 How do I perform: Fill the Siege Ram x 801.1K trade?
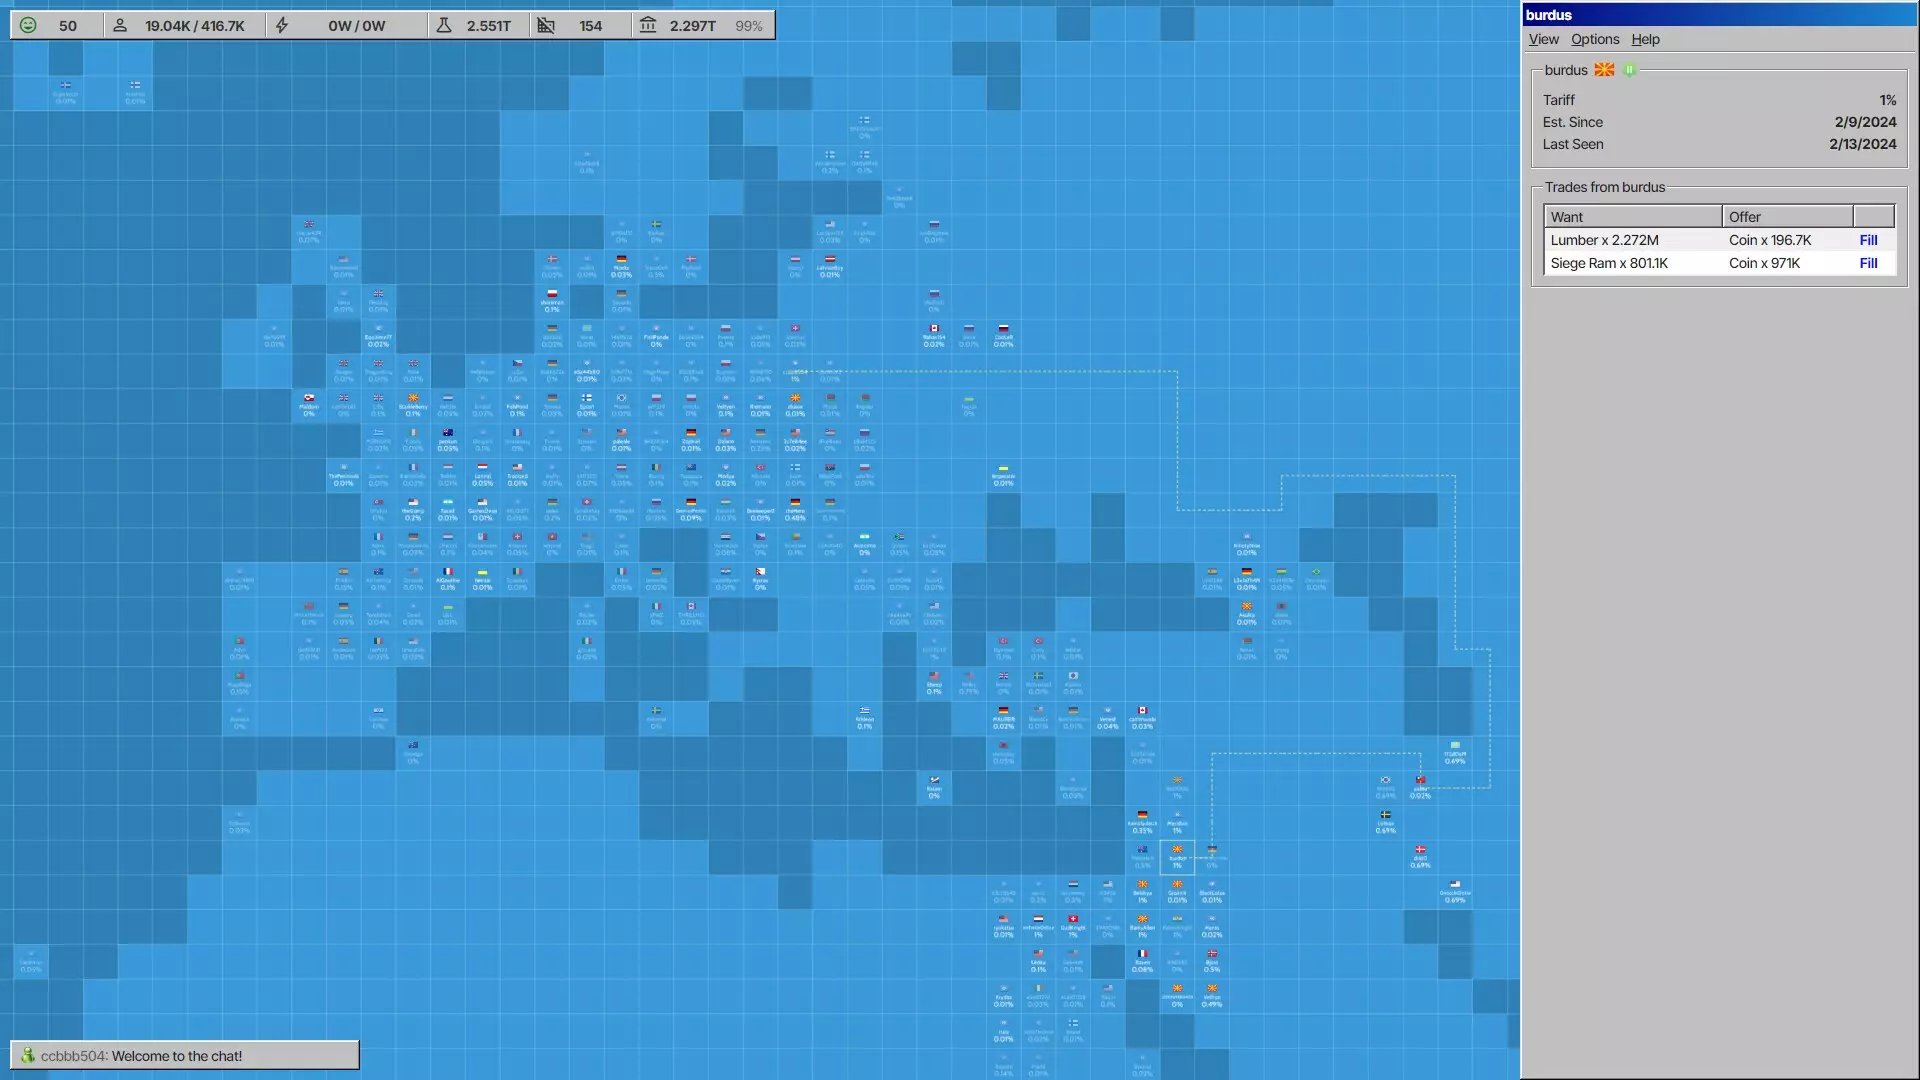tap(1868, 263)
